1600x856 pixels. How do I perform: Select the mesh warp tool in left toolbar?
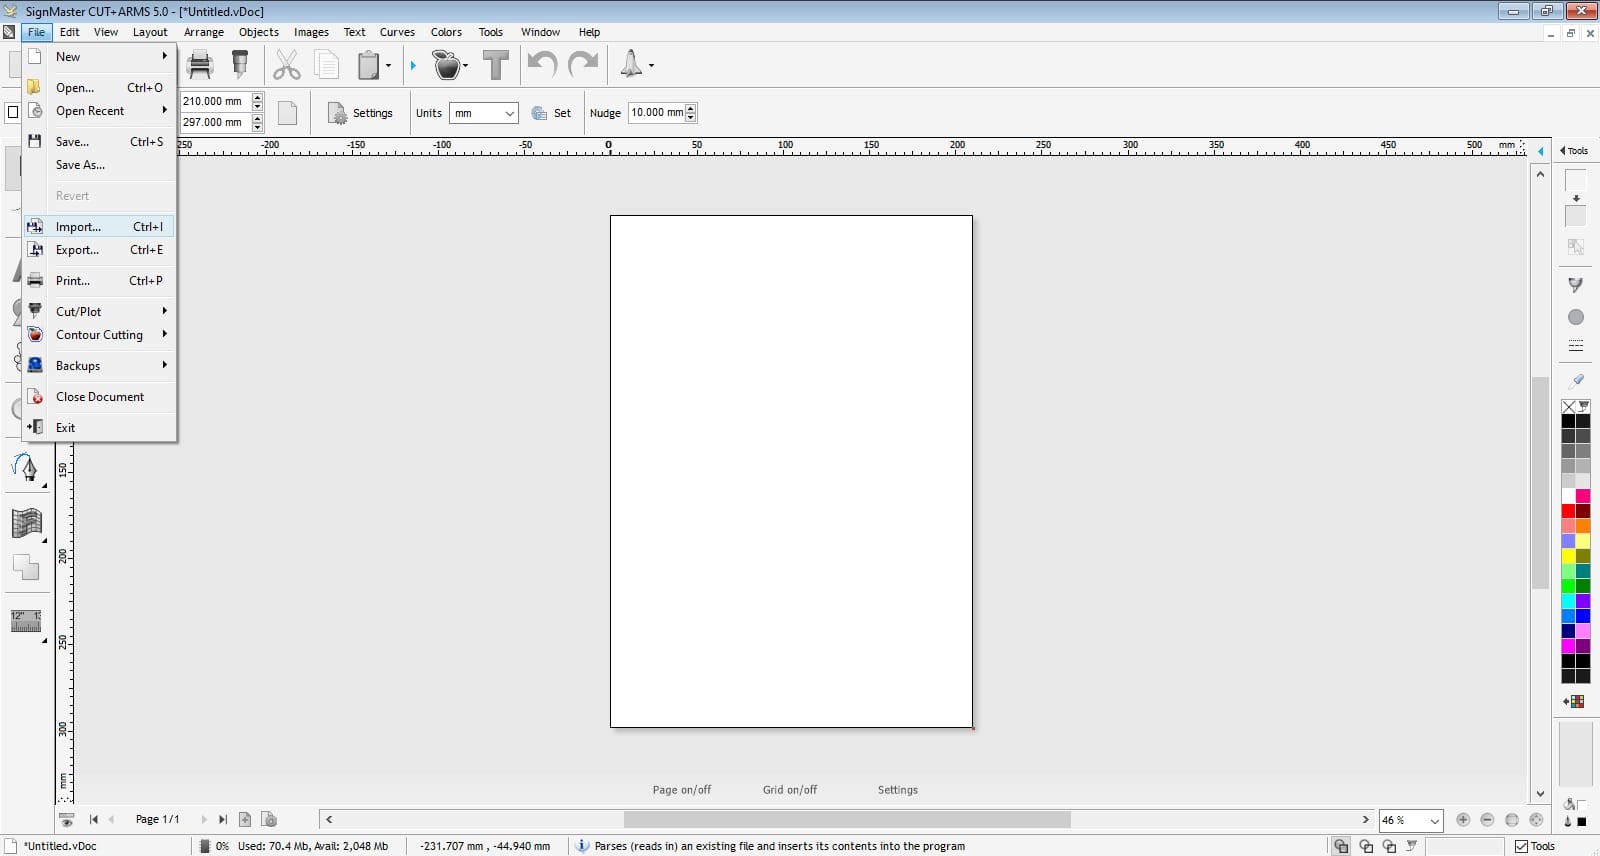click(x=26, y=523)
